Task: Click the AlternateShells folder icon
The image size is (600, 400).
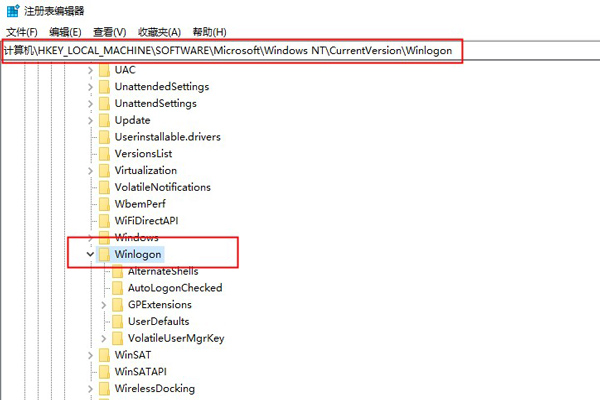Action: point(117,271)
